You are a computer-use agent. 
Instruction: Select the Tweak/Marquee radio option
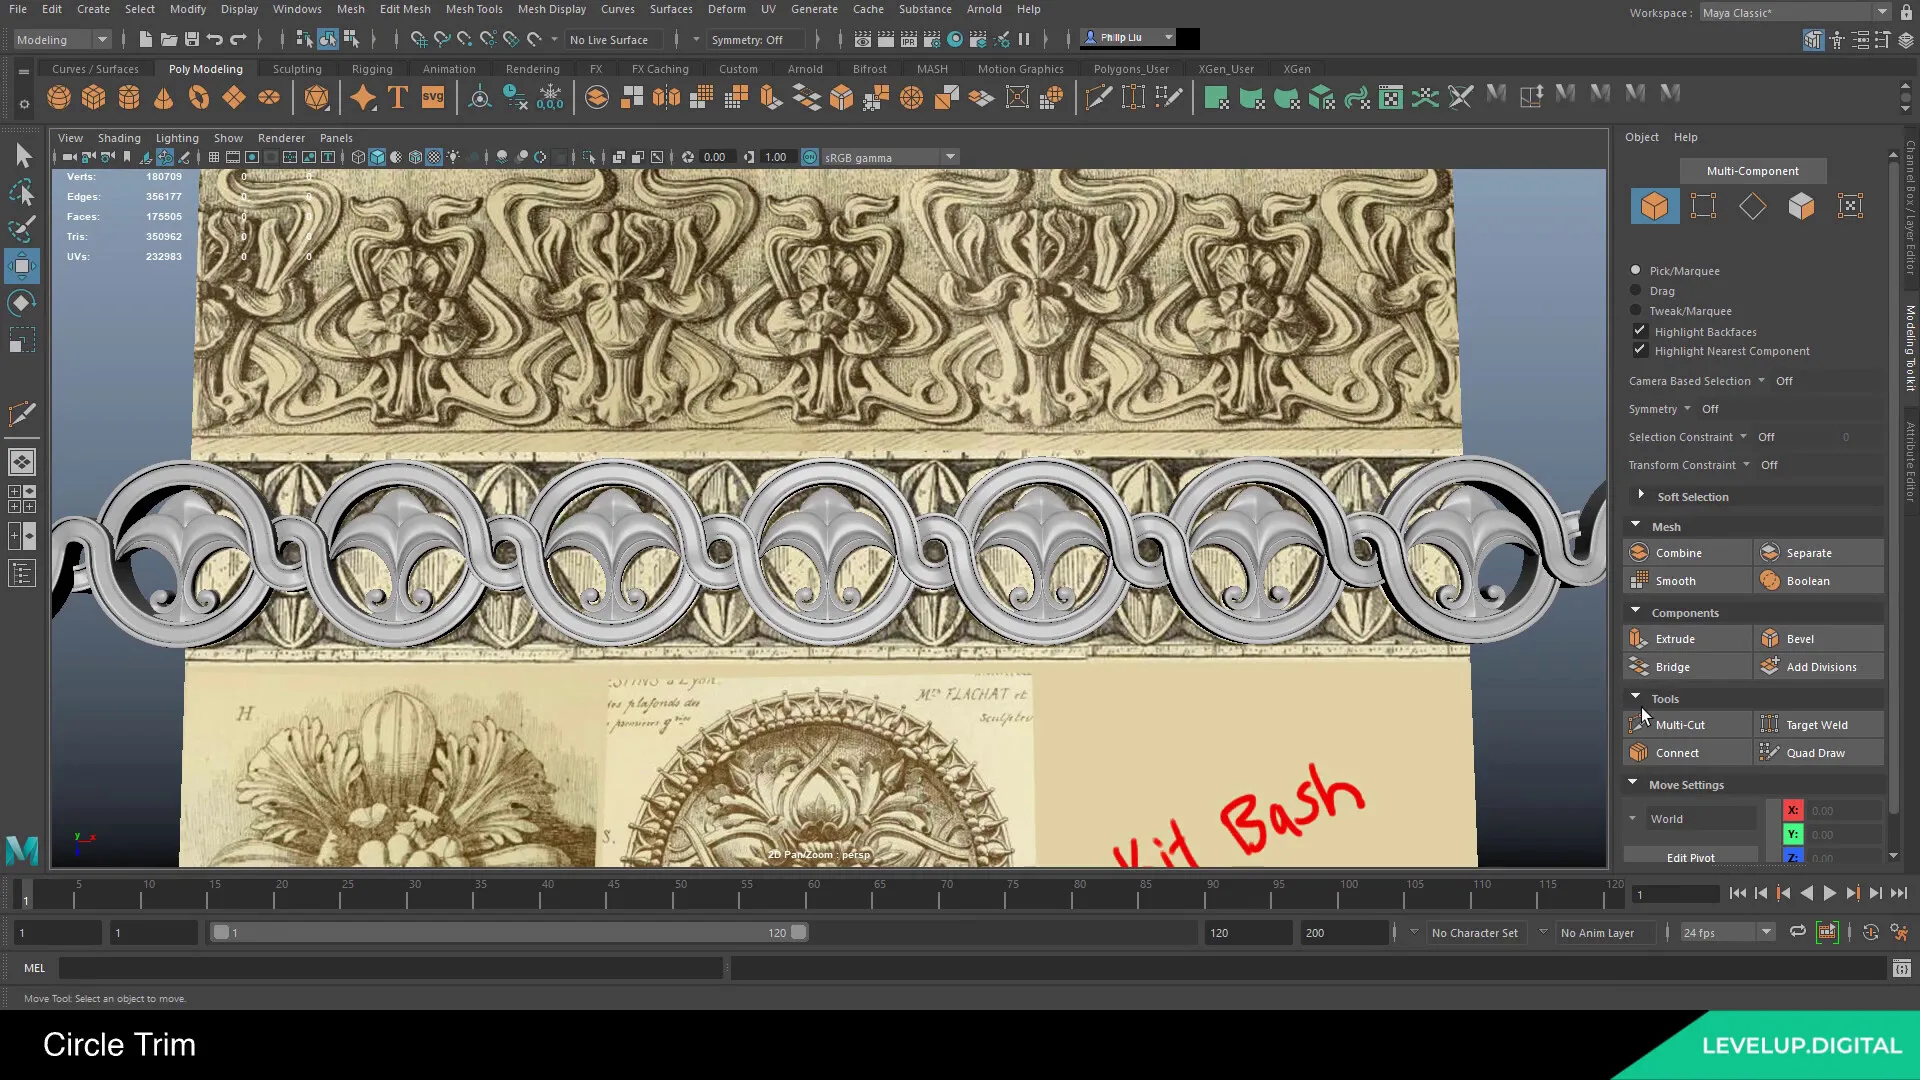click(x=1636, y=311)
